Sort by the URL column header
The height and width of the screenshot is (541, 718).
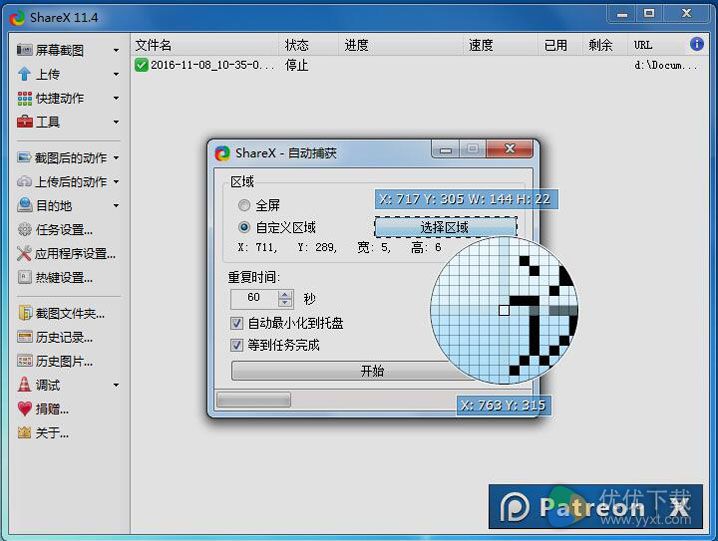point(643,45)
